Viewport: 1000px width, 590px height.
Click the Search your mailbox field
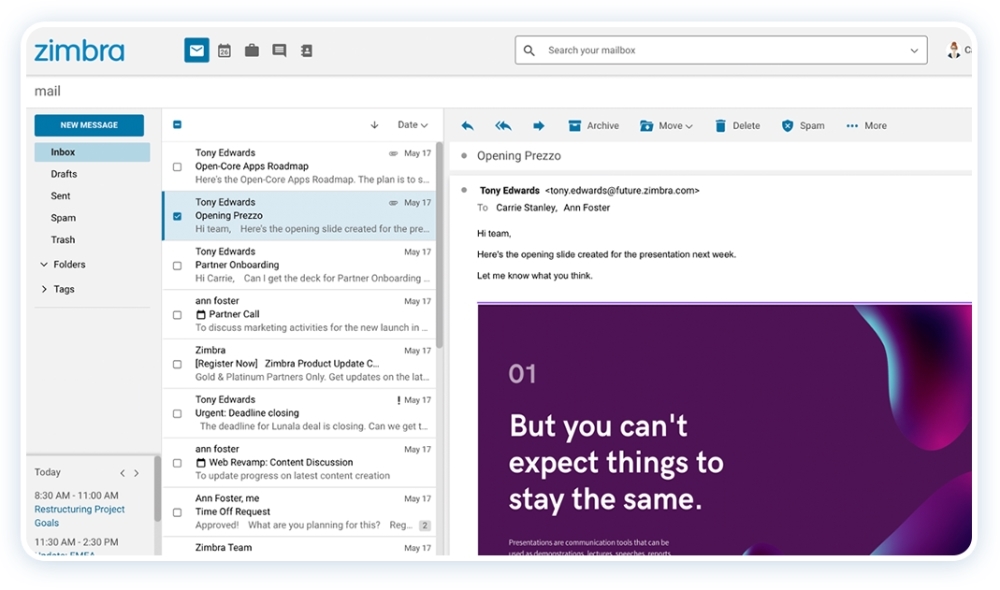tap(720, 50)
